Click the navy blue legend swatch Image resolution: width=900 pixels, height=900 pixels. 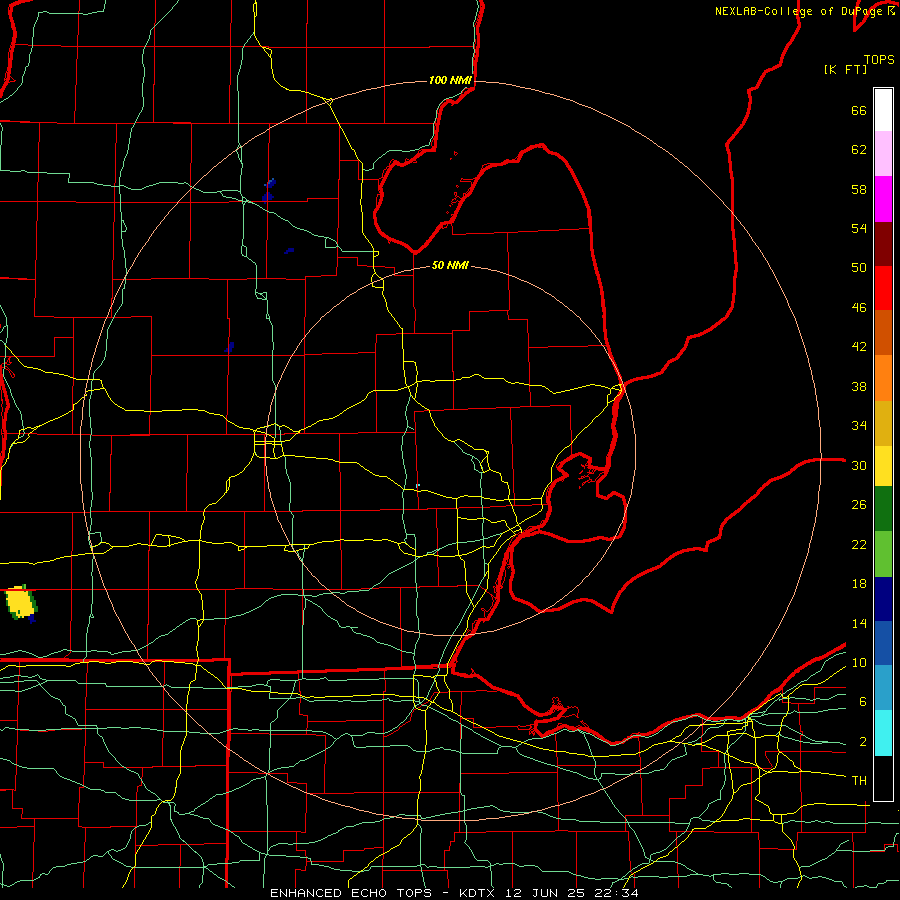pyautogui.click(x=883, y=599)
